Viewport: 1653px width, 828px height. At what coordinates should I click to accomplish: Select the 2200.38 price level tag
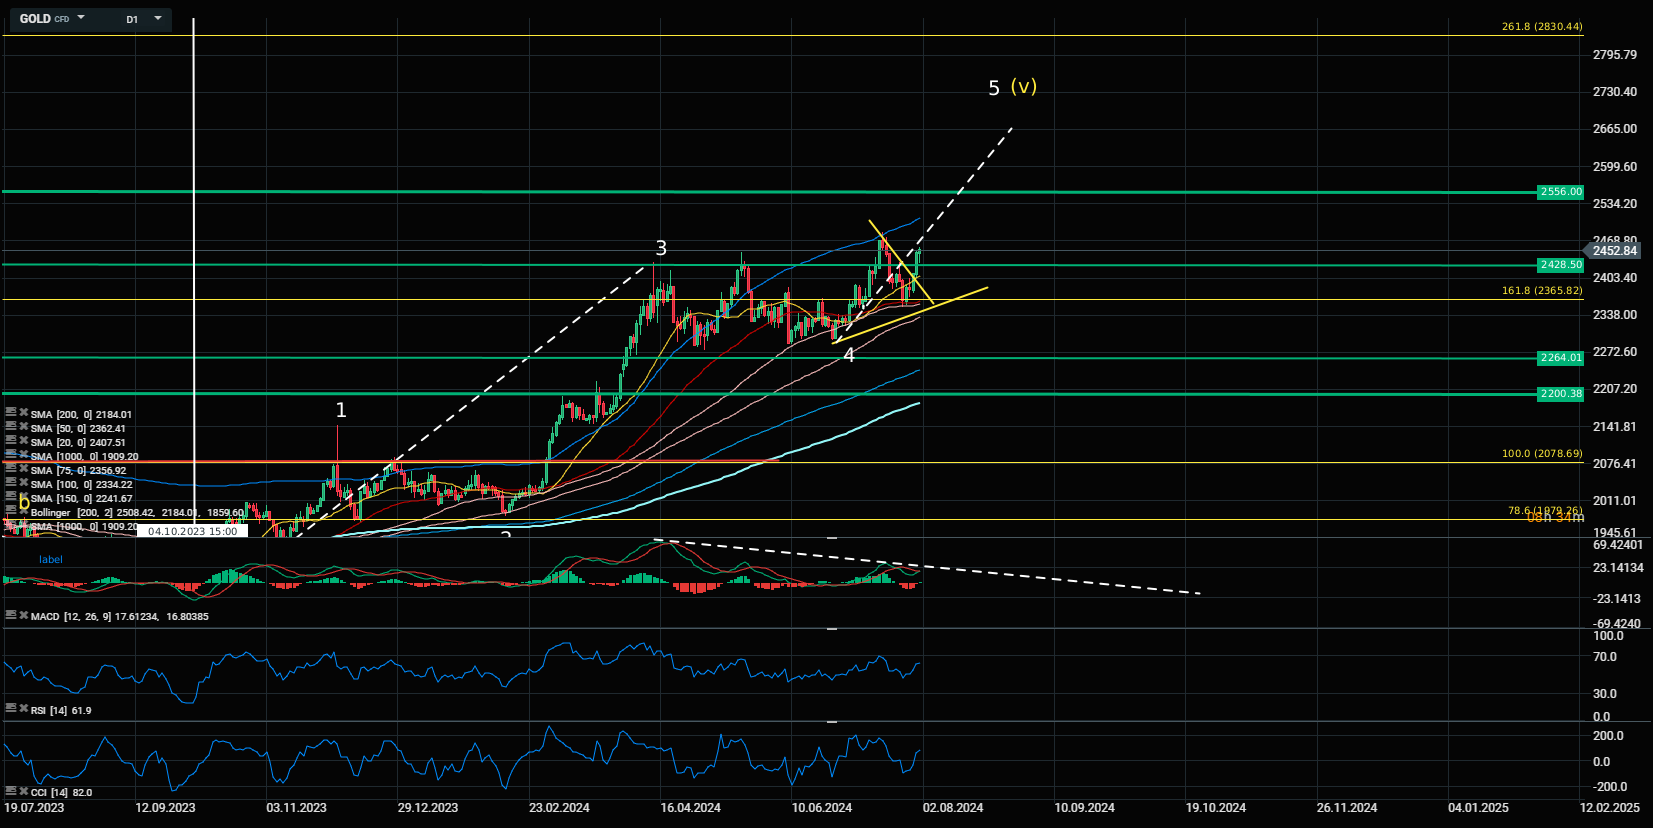coord(1560,394)
